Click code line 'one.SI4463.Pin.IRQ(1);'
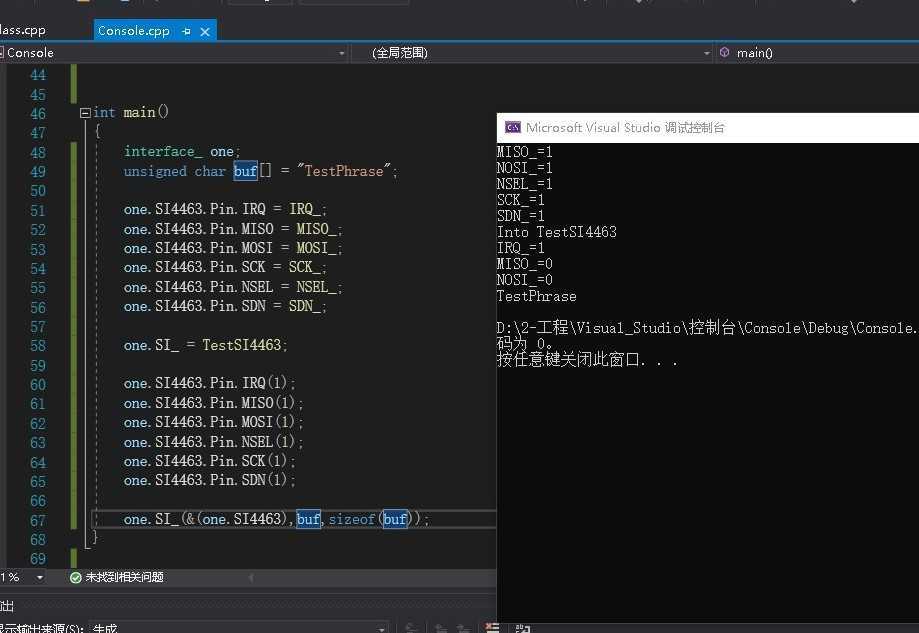Image resolution: width=919 pixels, height=633 pixels. [210, 383]
